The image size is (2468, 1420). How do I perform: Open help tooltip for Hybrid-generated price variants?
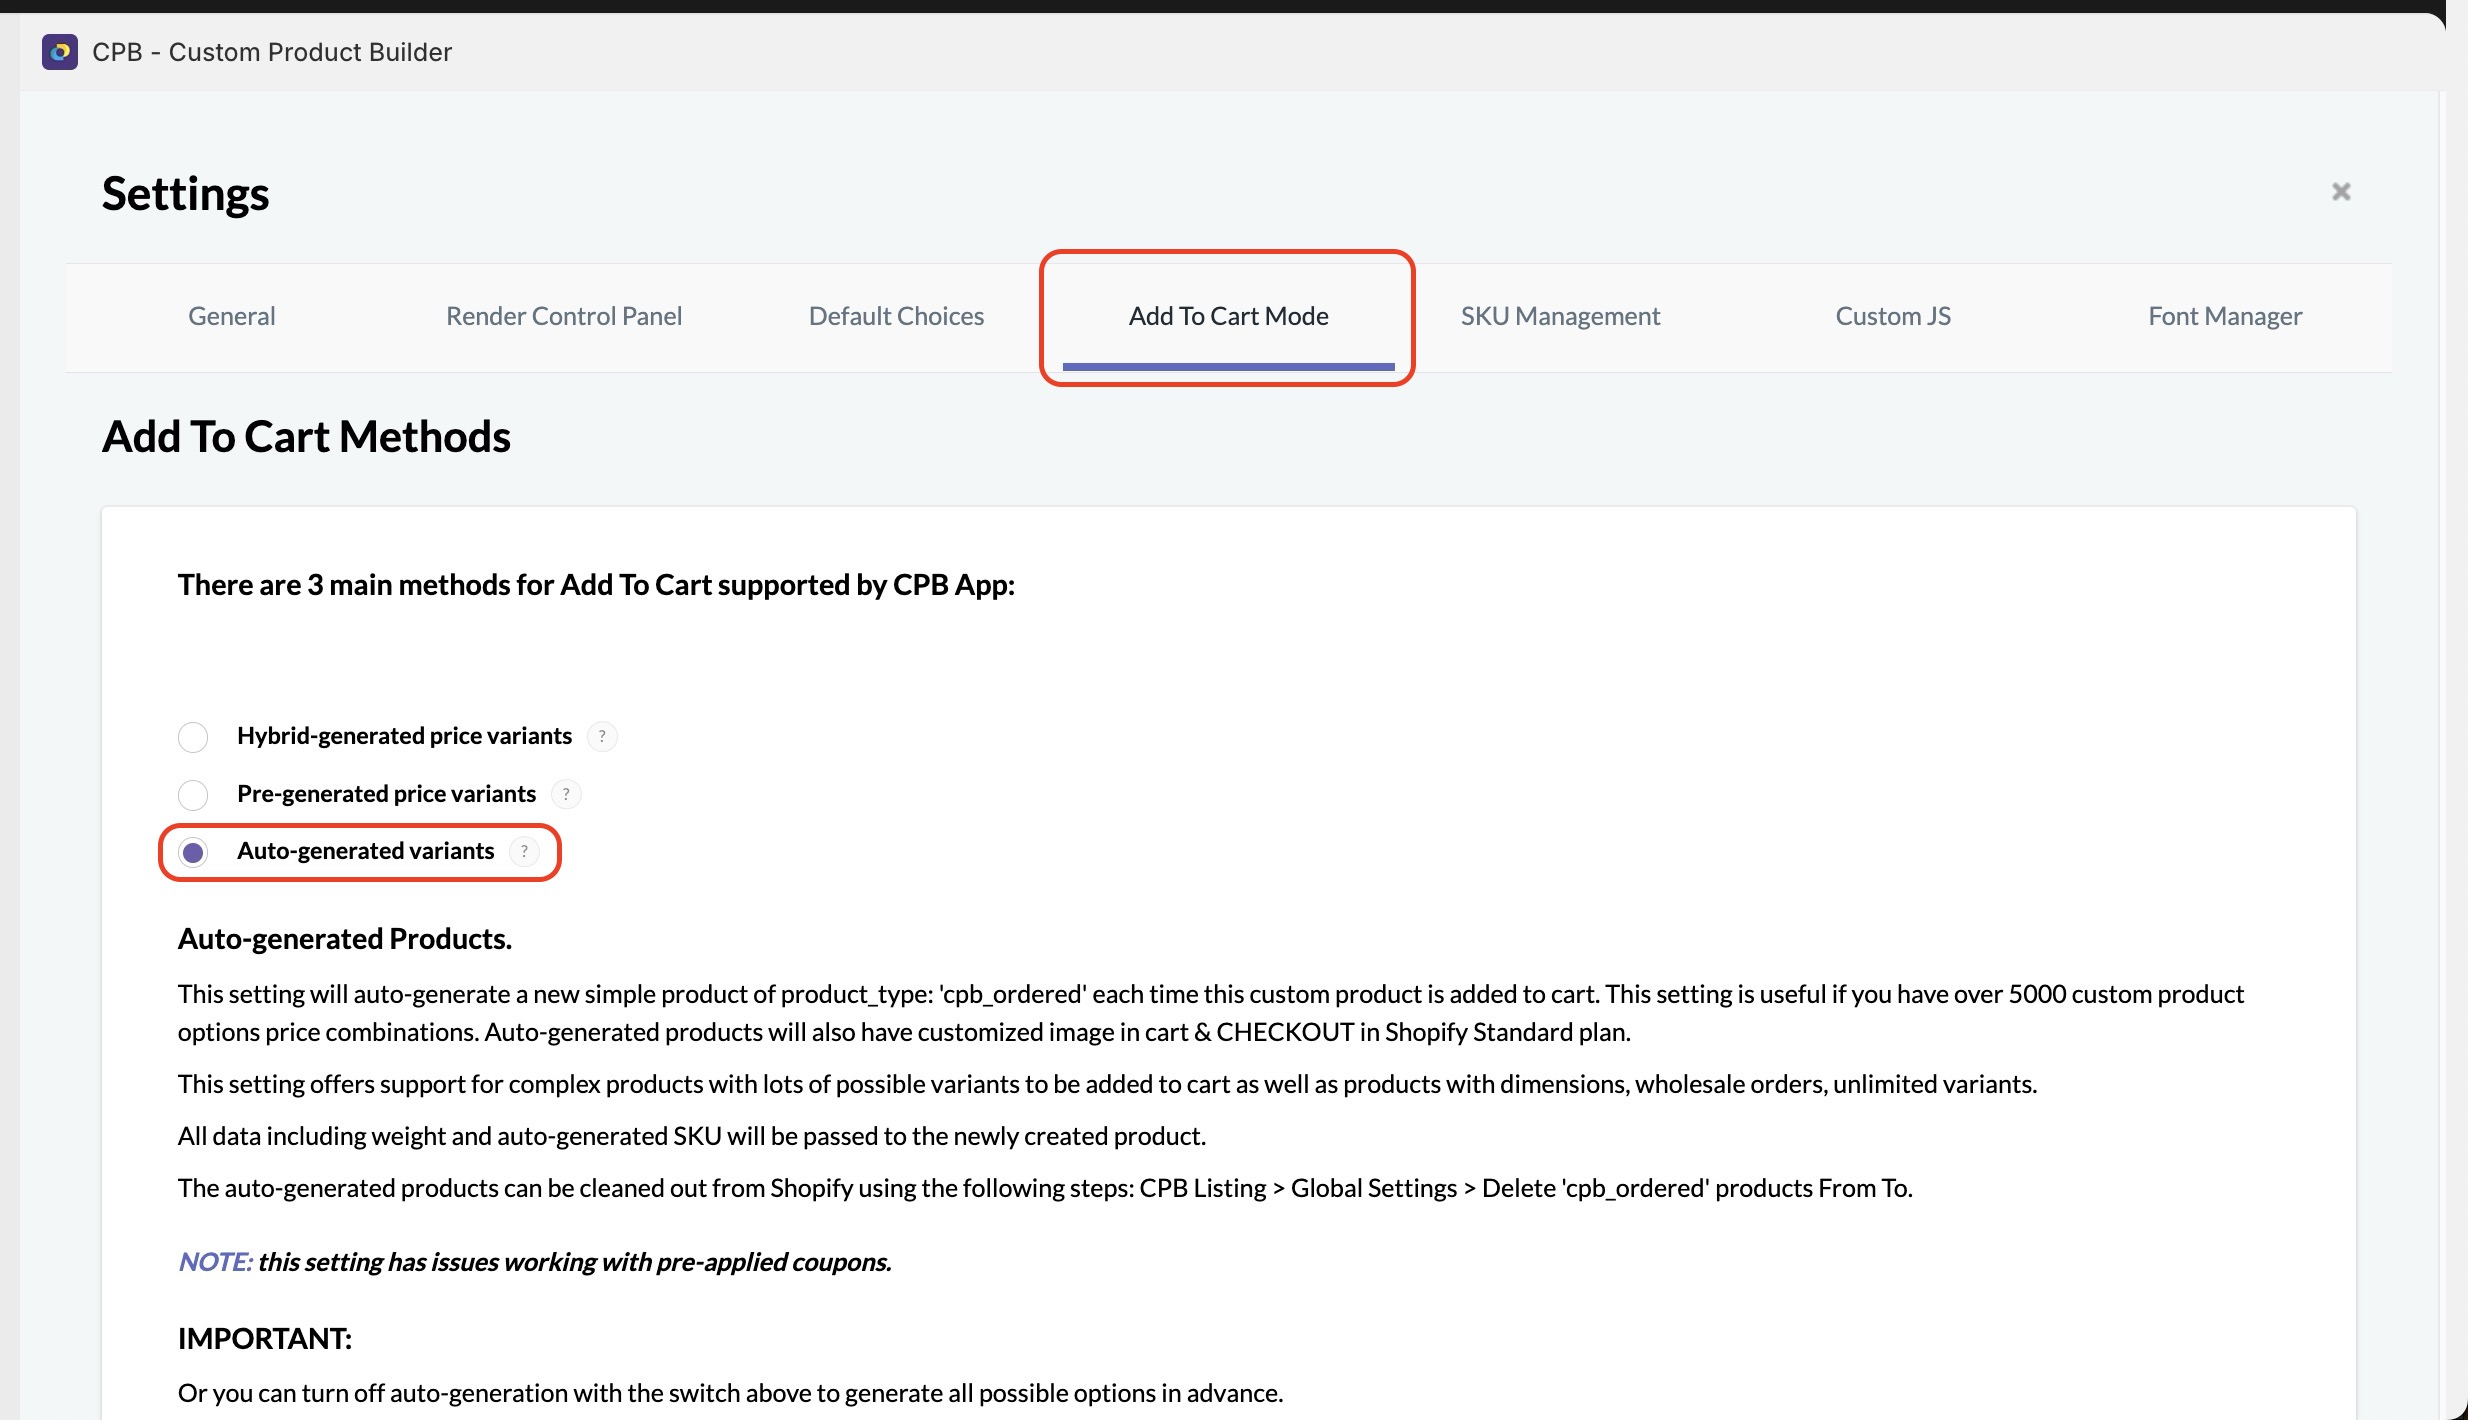point(602,736)
